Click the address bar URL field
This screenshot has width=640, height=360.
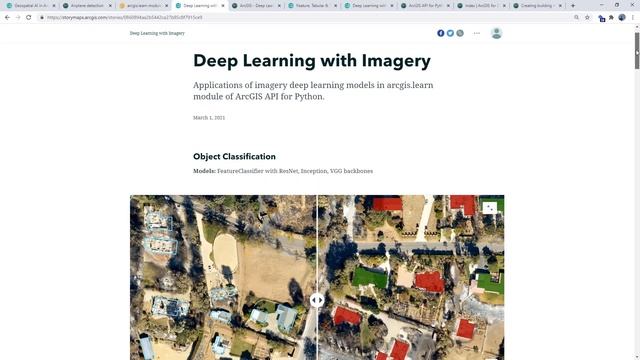point(306,18)
